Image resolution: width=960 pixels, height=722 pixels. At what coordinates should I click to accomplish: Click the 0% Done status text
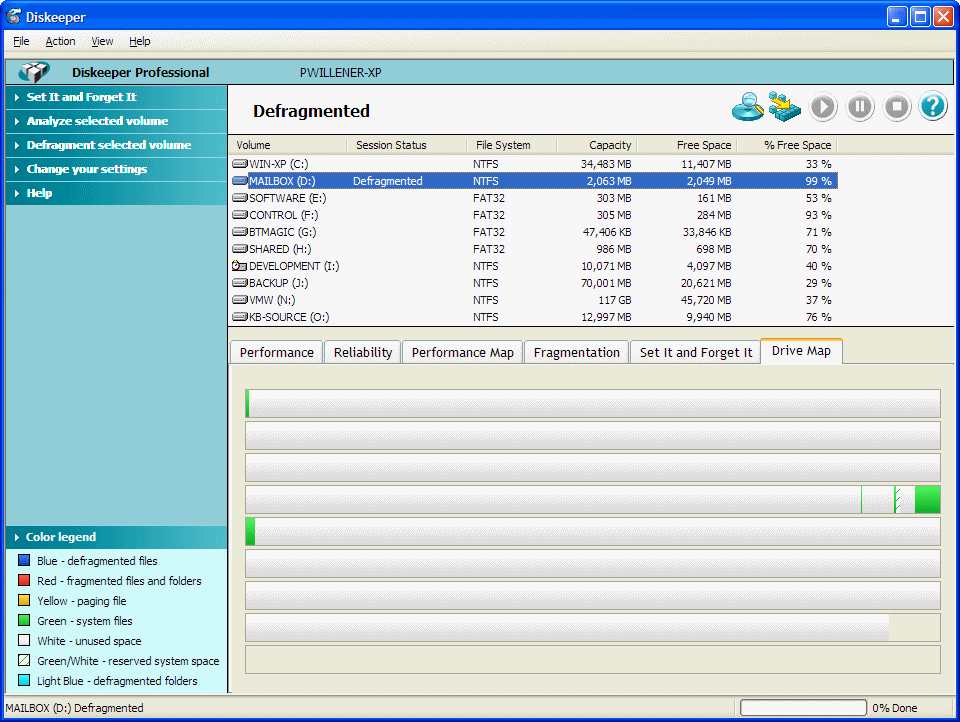point(894,708)
